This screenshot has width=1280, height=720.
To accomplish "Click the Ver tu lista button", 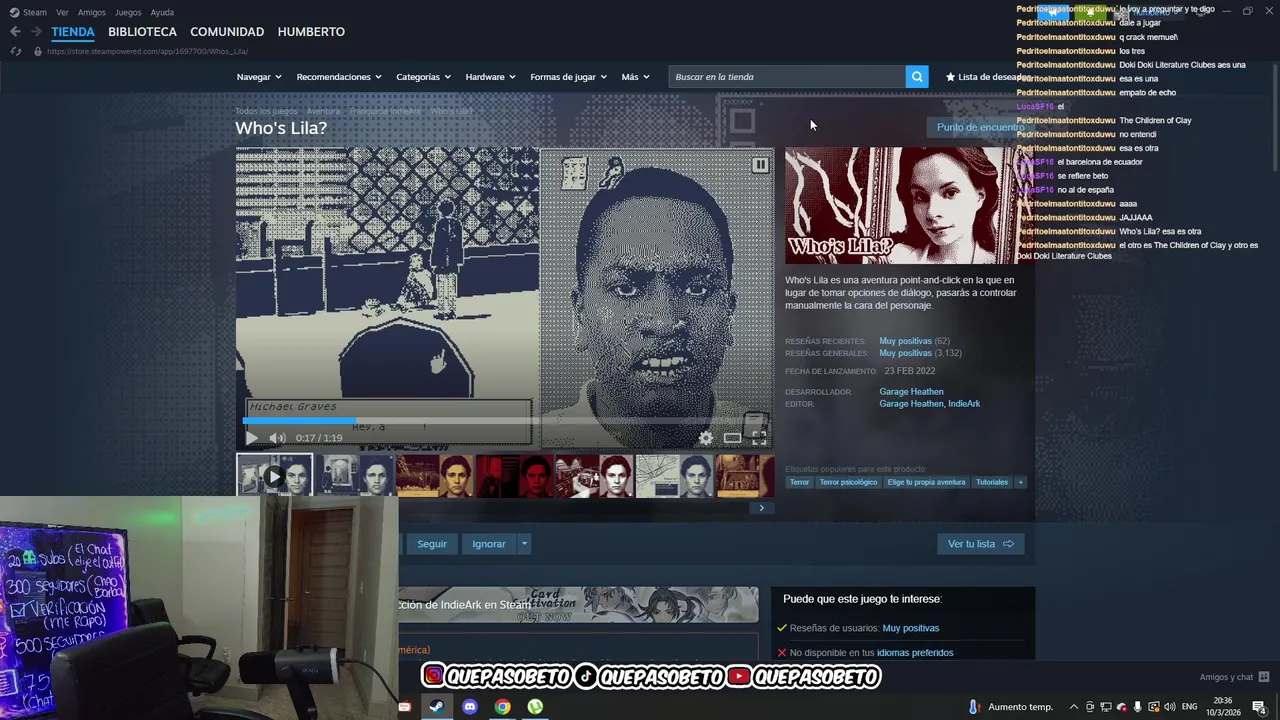I will [981, 544].
